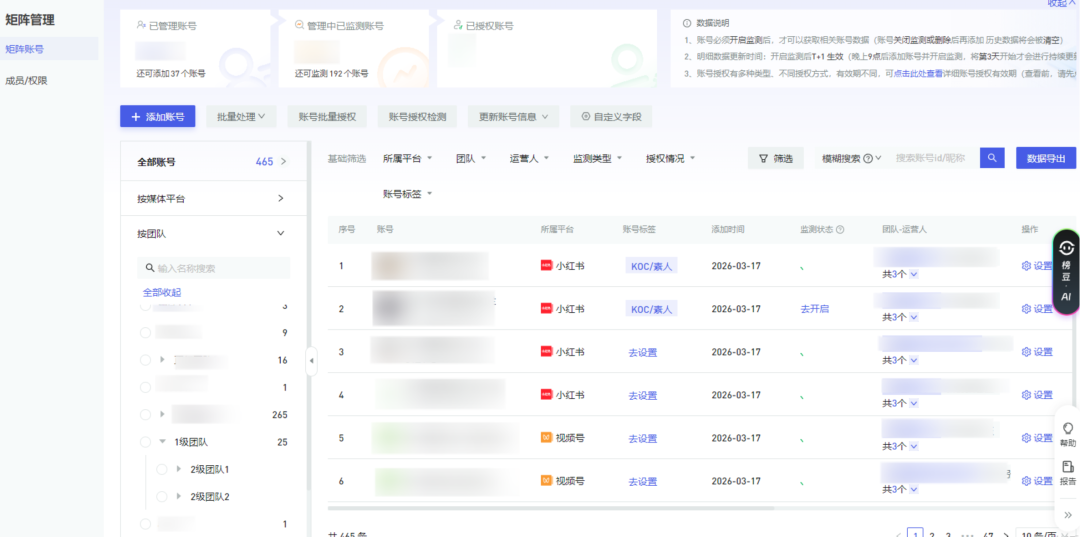This screenshot has width=1080, height=537.
Task: Select the 2级团队1 radio button
Action: click(163, 469)
